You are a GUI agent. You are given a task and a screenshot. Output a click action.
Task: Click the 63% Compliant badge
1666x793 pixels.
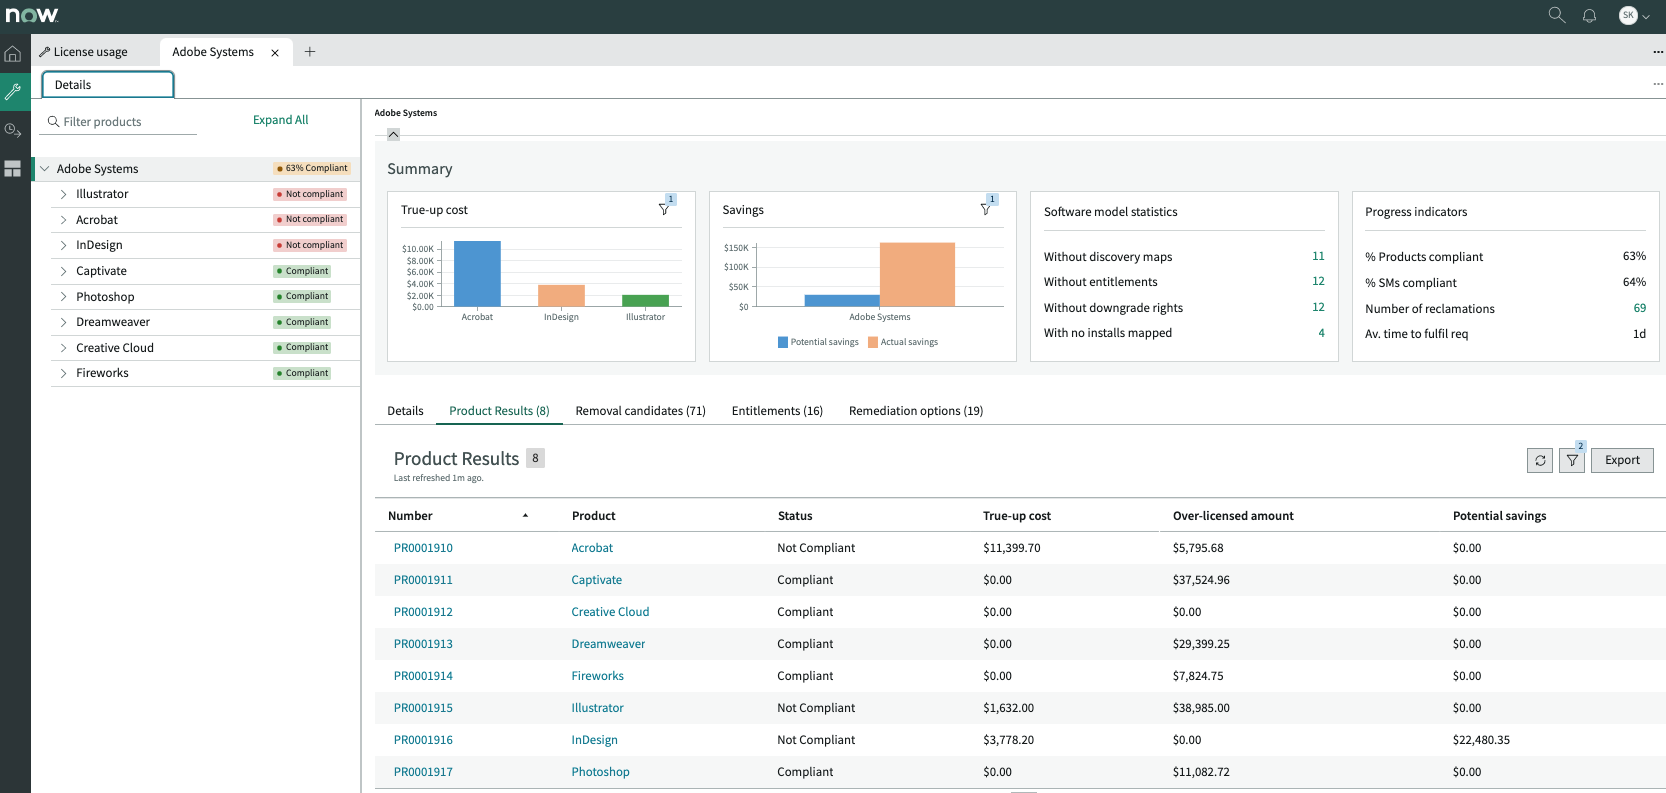[x=312, y=168]
